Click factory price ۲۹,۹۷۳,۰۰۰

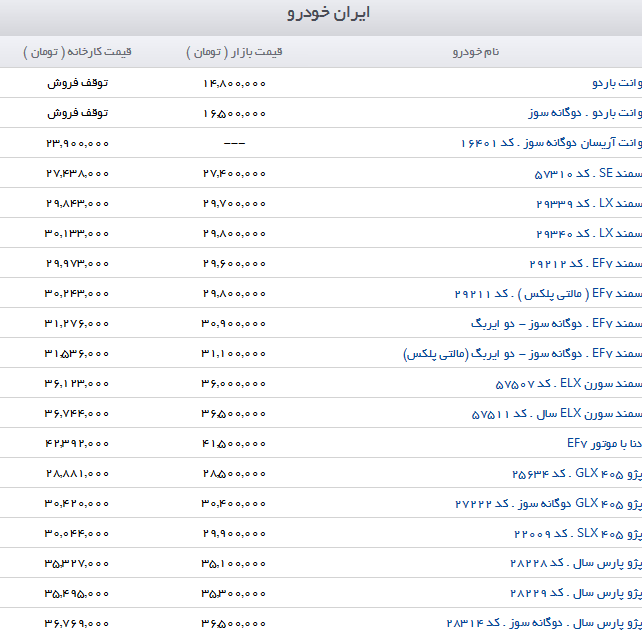[x=77, y=264]
